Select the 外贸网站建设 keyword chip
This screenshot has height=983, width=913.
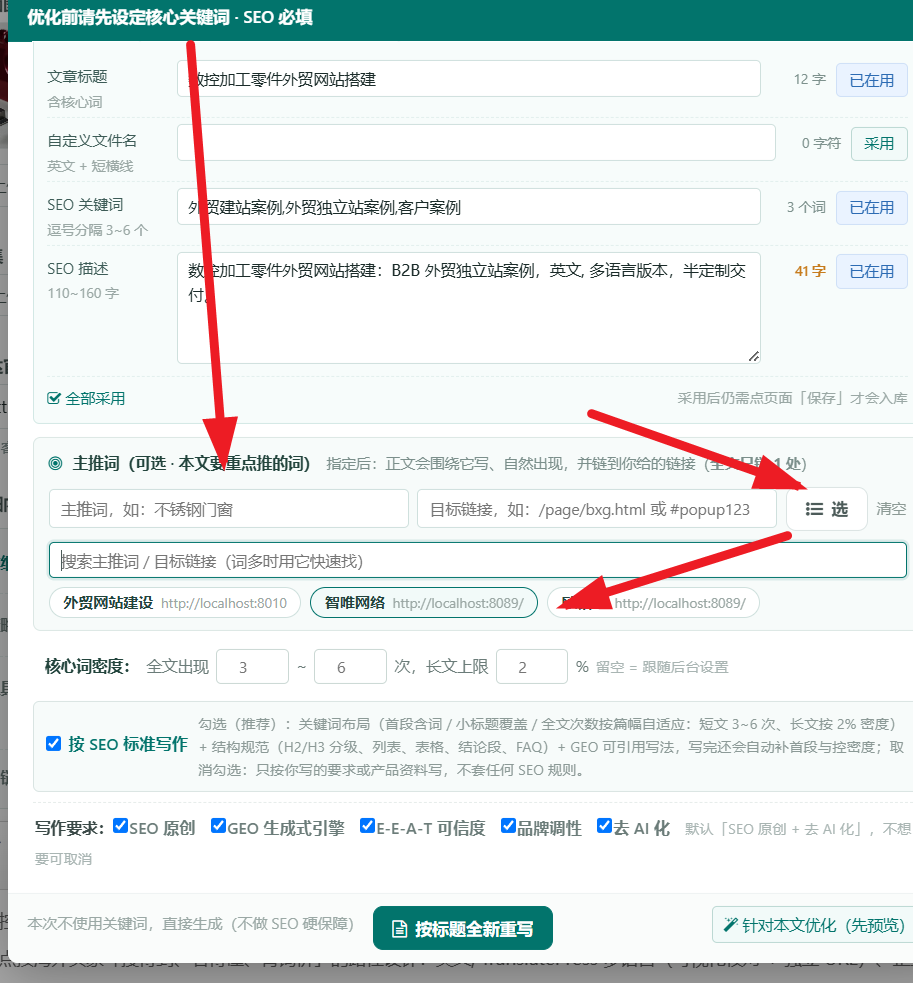pos(175,603)
